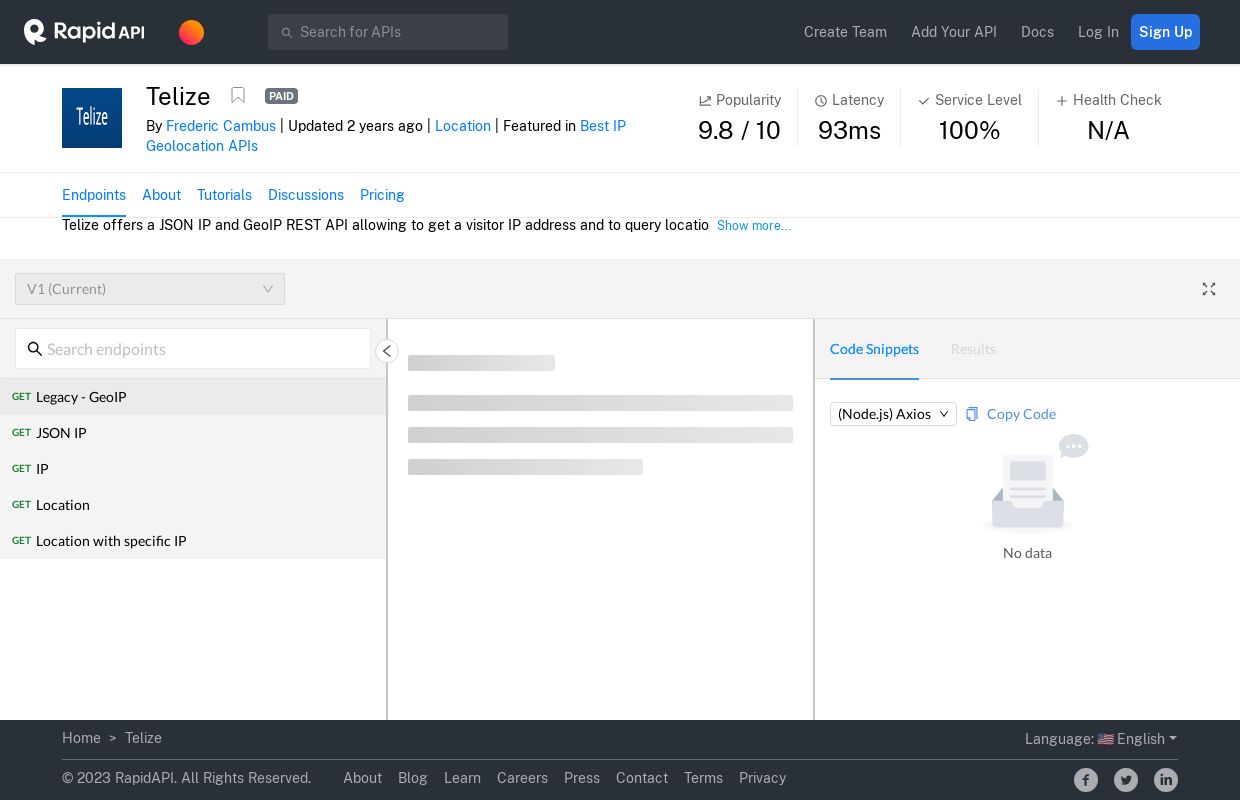Switch to the Endpoints tab
The height and width of the screenshot is (800, 1240).
[x=94, y=195]
